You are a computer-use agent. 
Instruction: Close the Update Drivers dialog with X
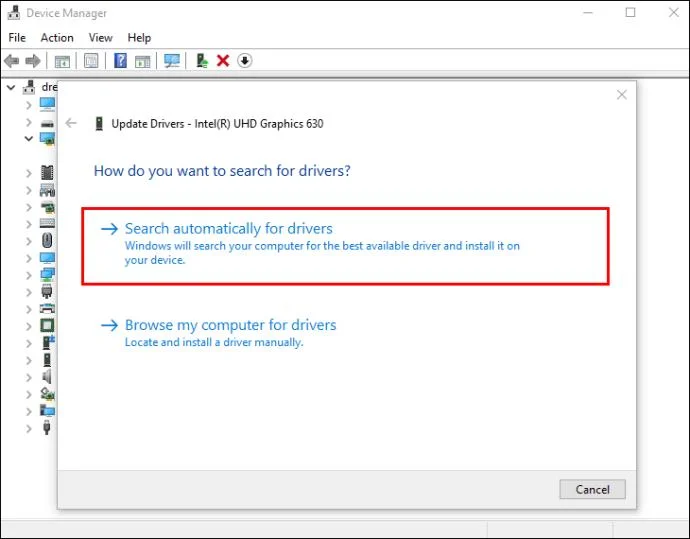click(x=621, y=95)
